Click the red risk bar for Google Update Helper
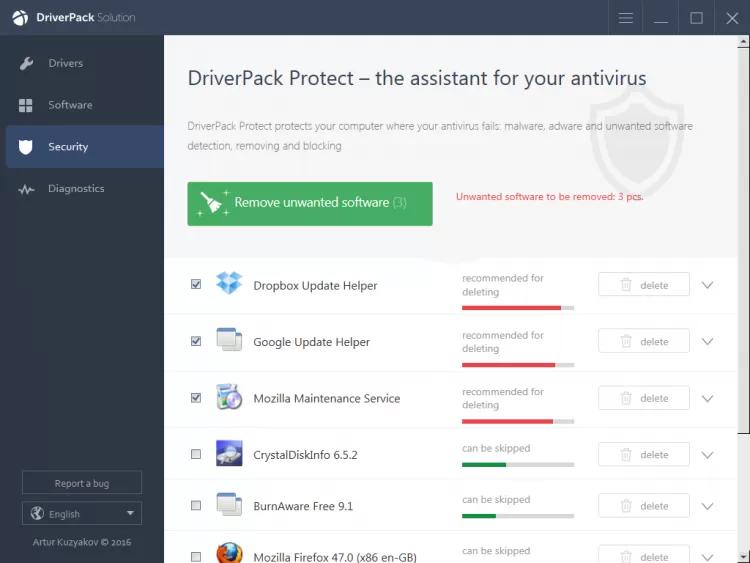Viewport: 750px width, 563px height. point(508,365)
